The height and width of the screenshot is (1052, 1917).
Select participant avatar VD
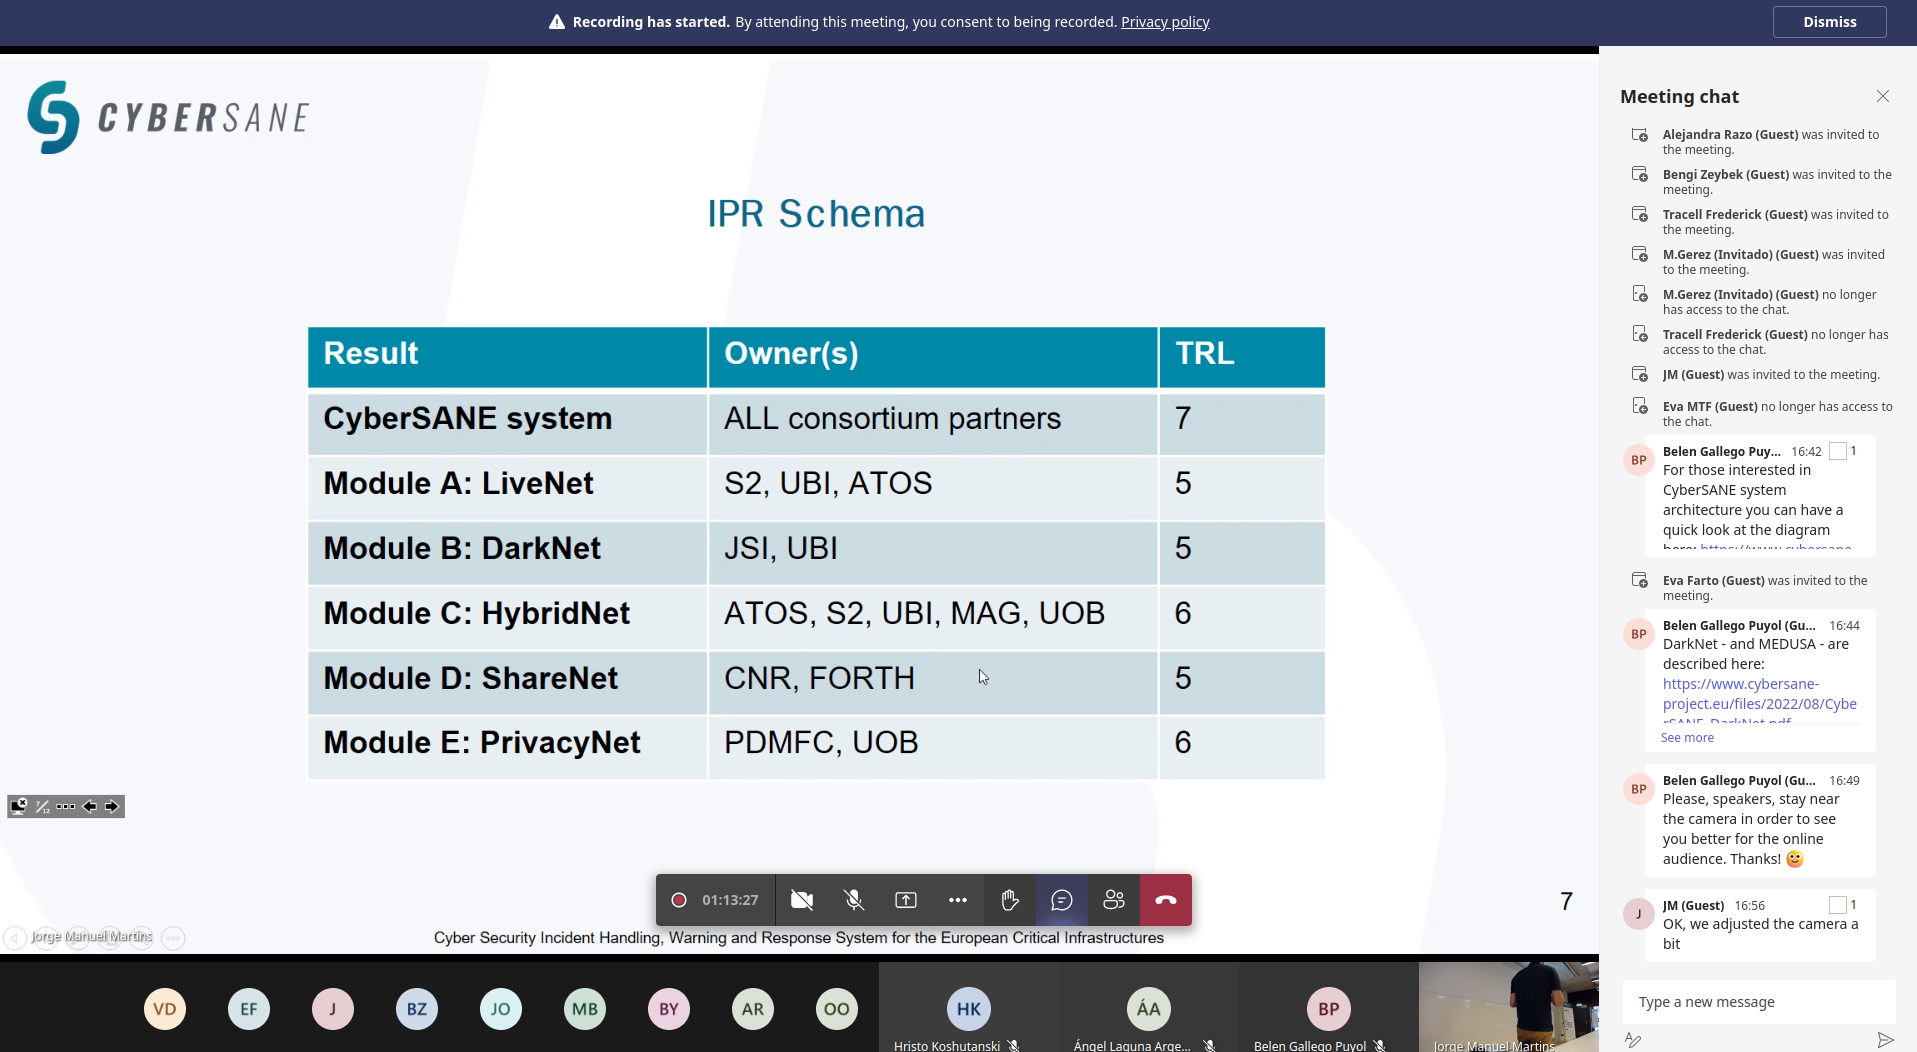click(x=165, y=1009)
